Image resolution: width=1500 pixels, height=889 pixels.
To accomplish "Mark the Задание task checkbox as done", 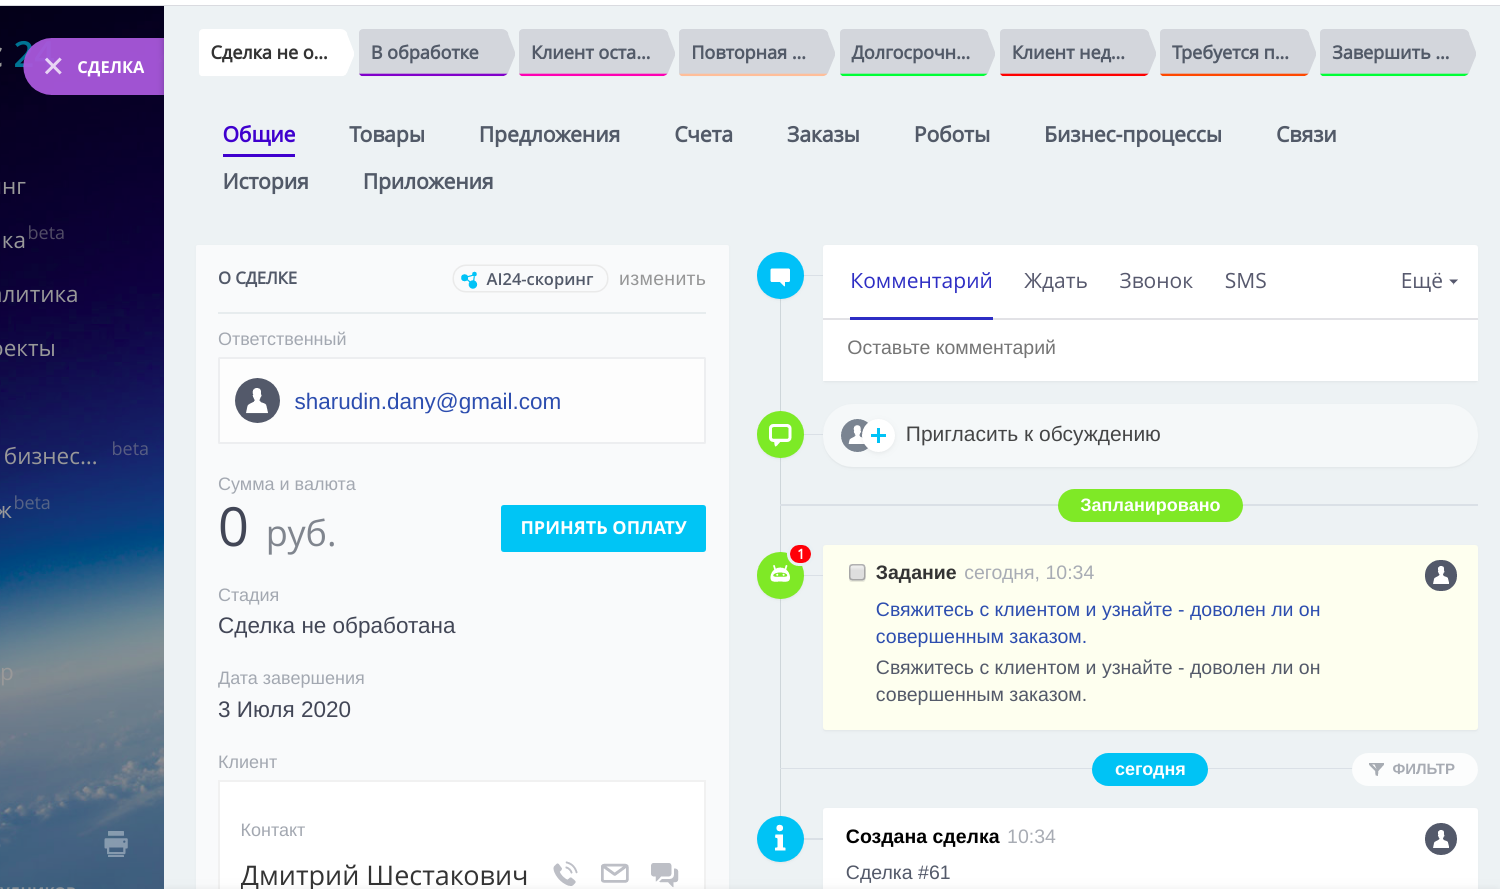I will (857, 573).
